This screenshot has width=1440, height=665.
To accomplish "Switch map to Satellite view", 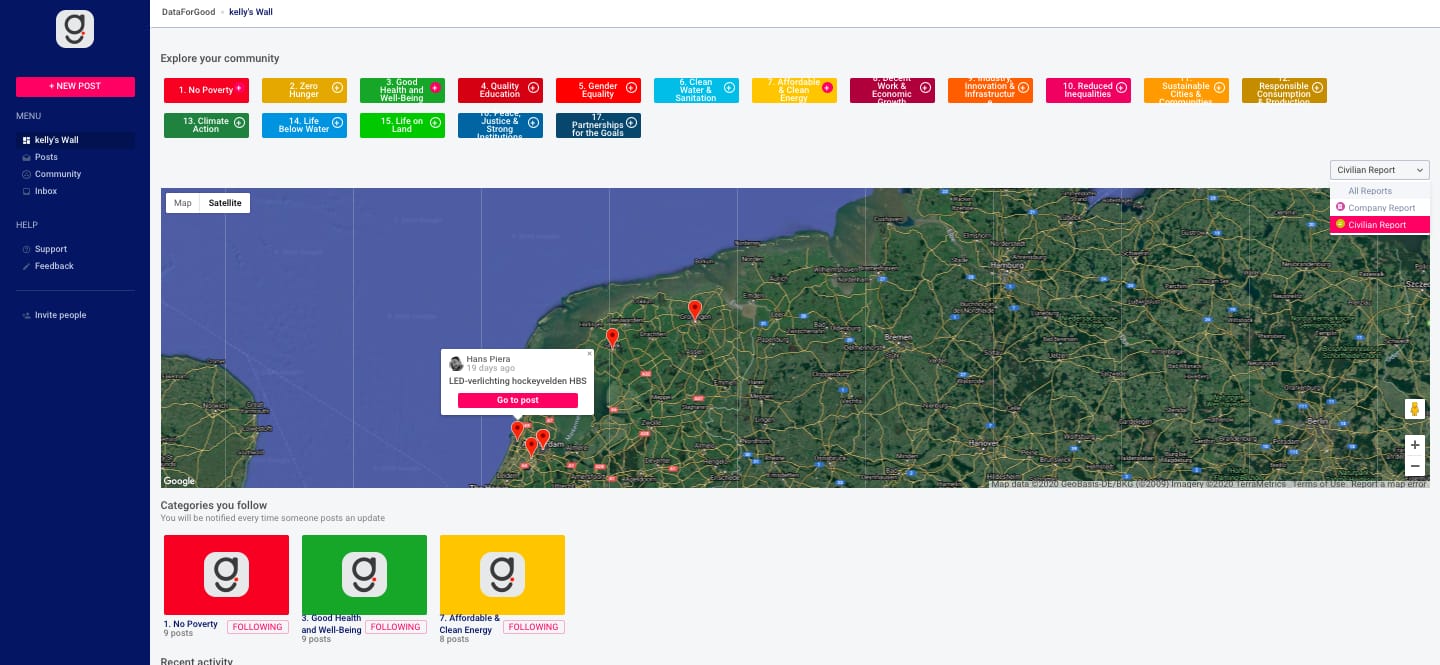I will pyautogui.click(x=225, y=203).
